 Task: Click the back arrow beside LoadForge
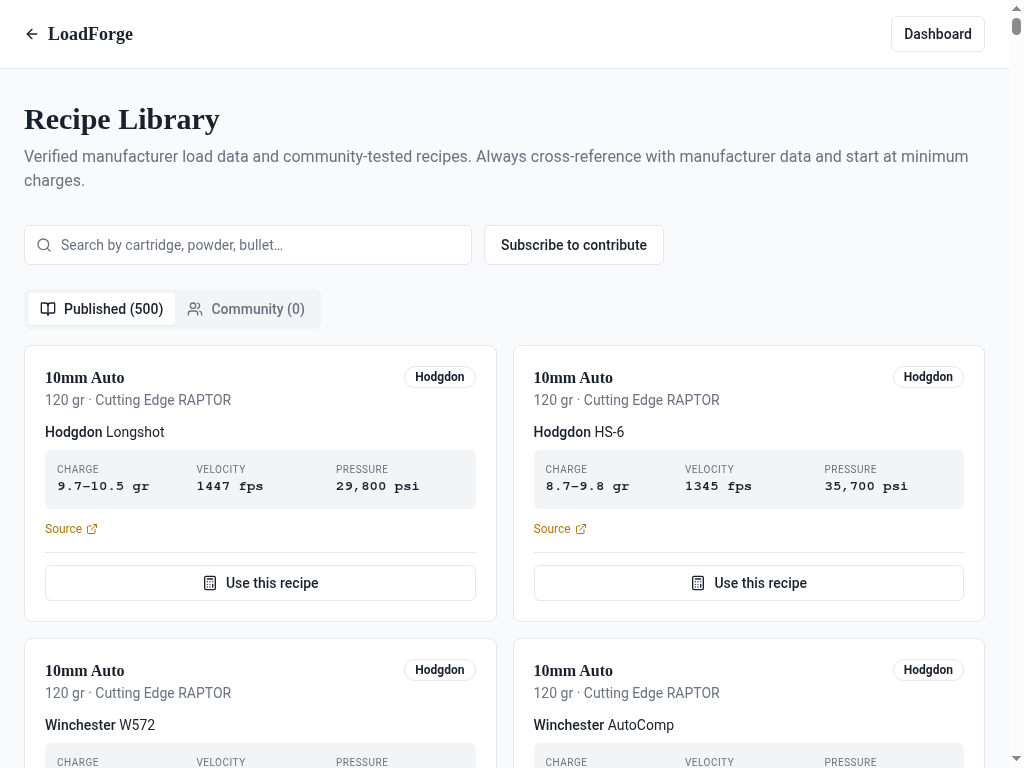(31, 34)
